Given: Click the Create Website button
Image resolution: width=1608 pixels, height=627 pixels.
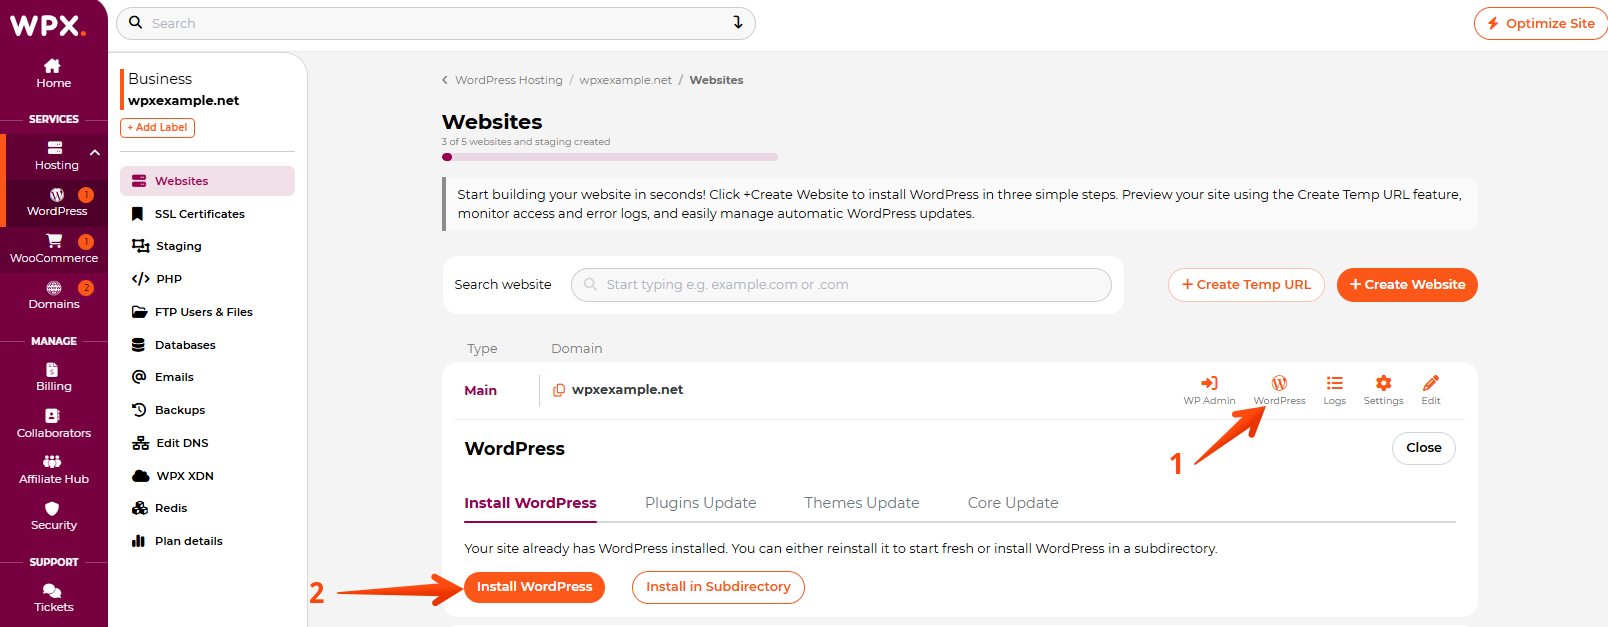Looking at the screenshot, I should click(x=1406, y=285).
